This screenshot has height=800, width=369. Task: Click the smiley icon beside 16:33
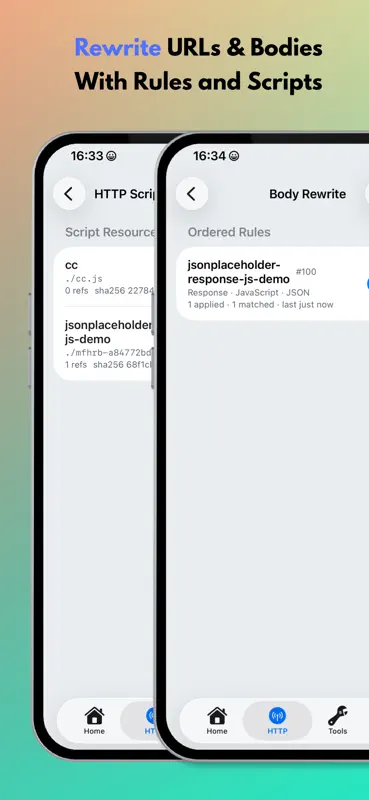[x=111, y=156]
